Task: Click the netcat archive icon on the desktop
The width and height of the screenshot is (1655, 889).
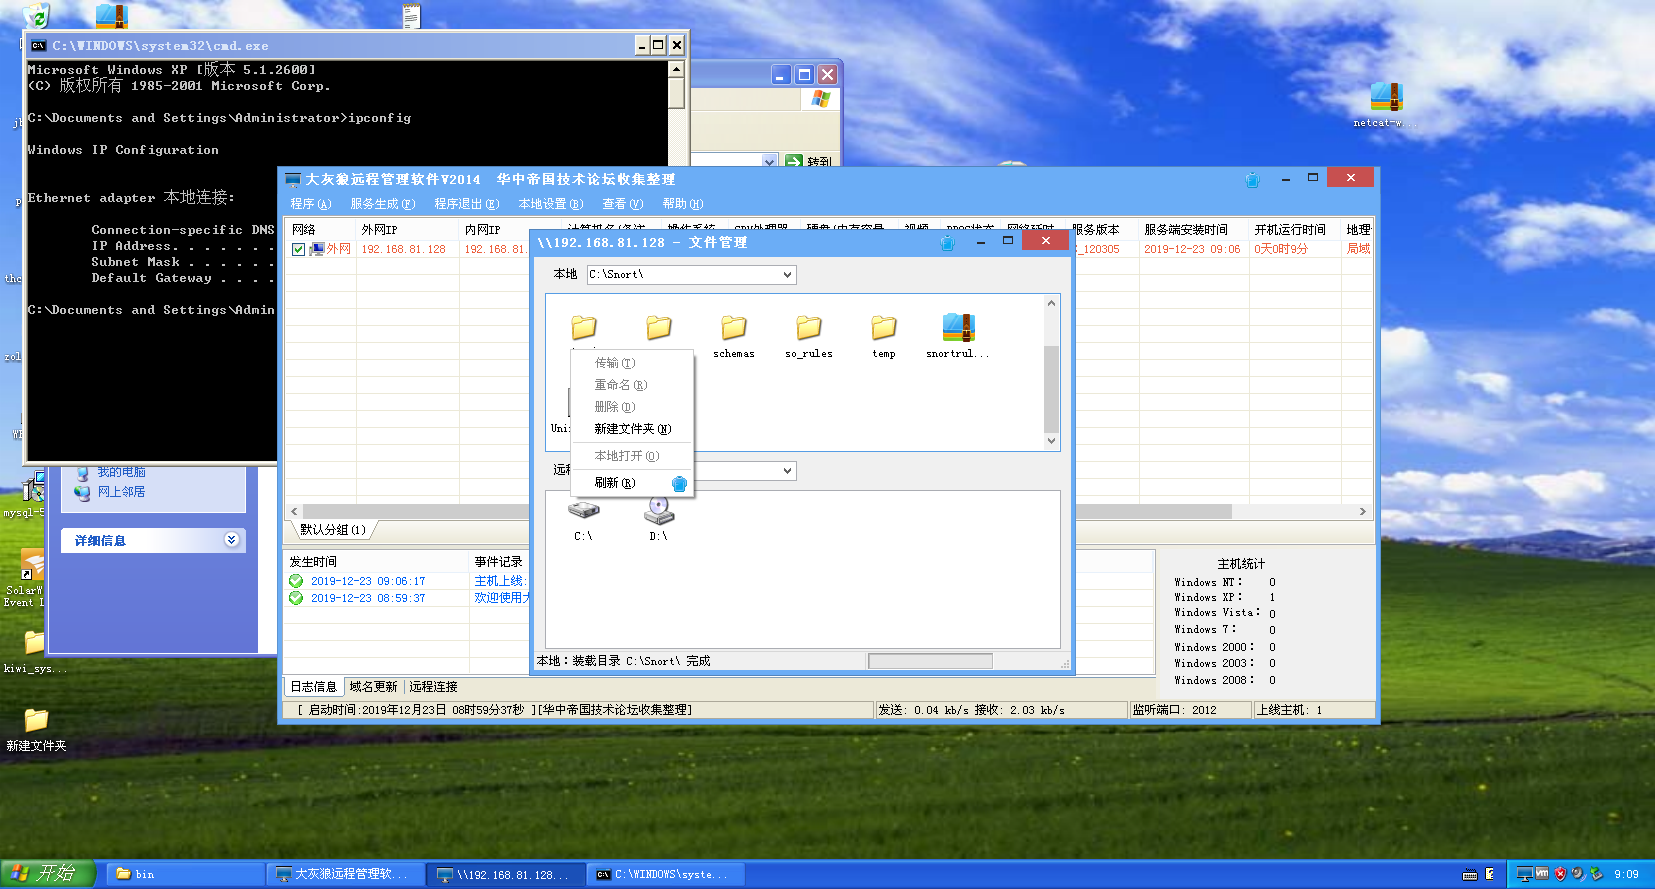Action: tap(1386, 97)
